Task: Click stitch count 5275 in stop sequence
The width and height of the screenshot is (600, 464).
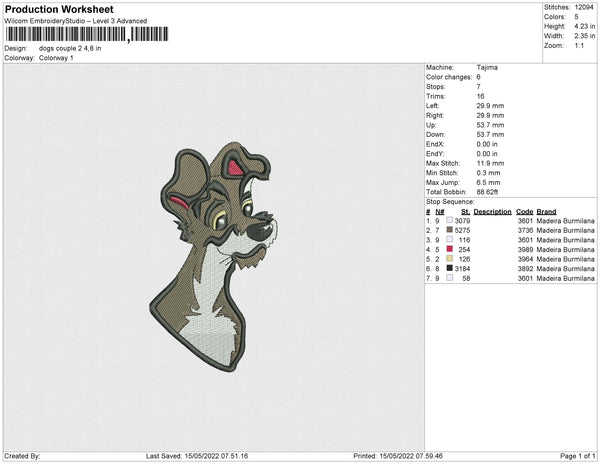Action: click(462, 230)
